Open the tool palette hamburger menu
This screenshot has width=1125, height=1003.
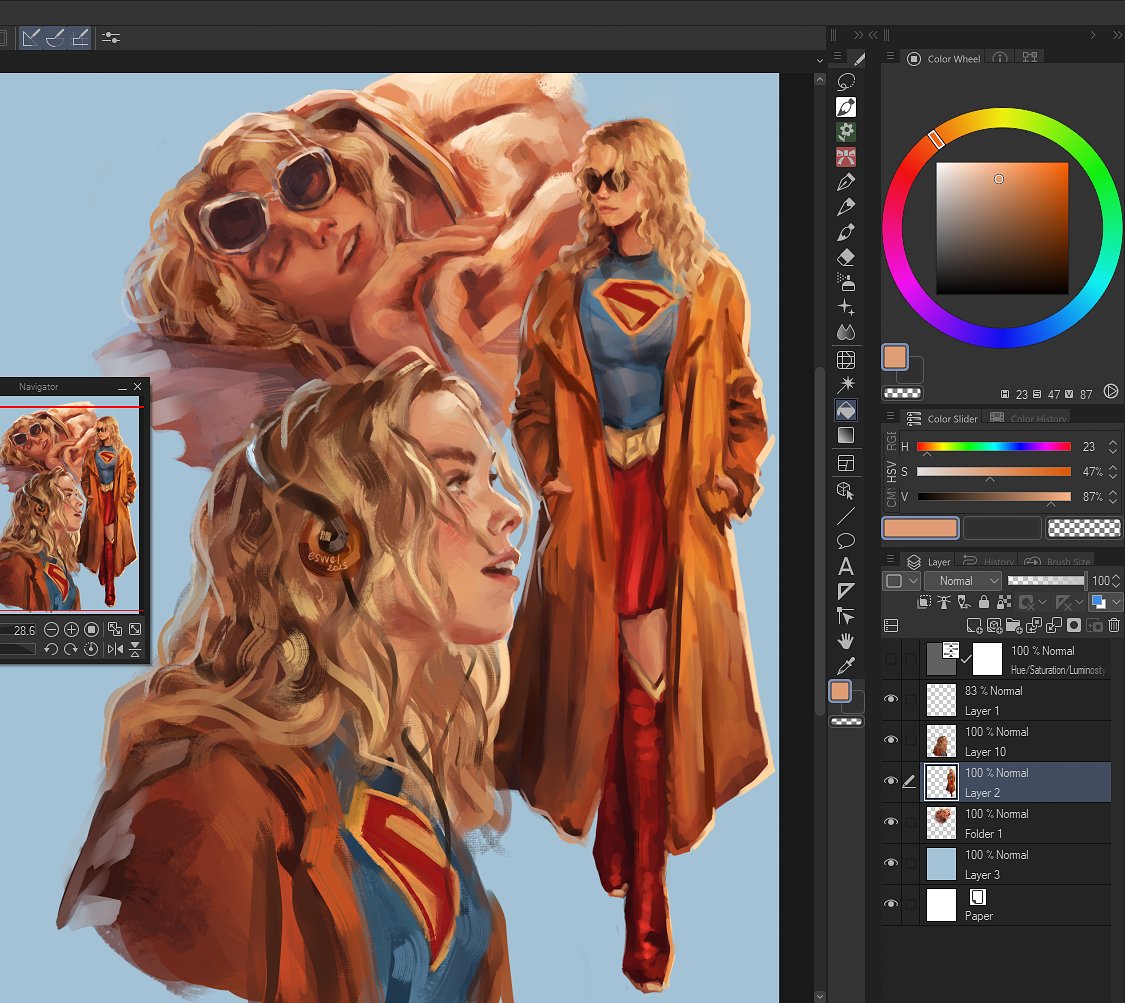[837, 57]
